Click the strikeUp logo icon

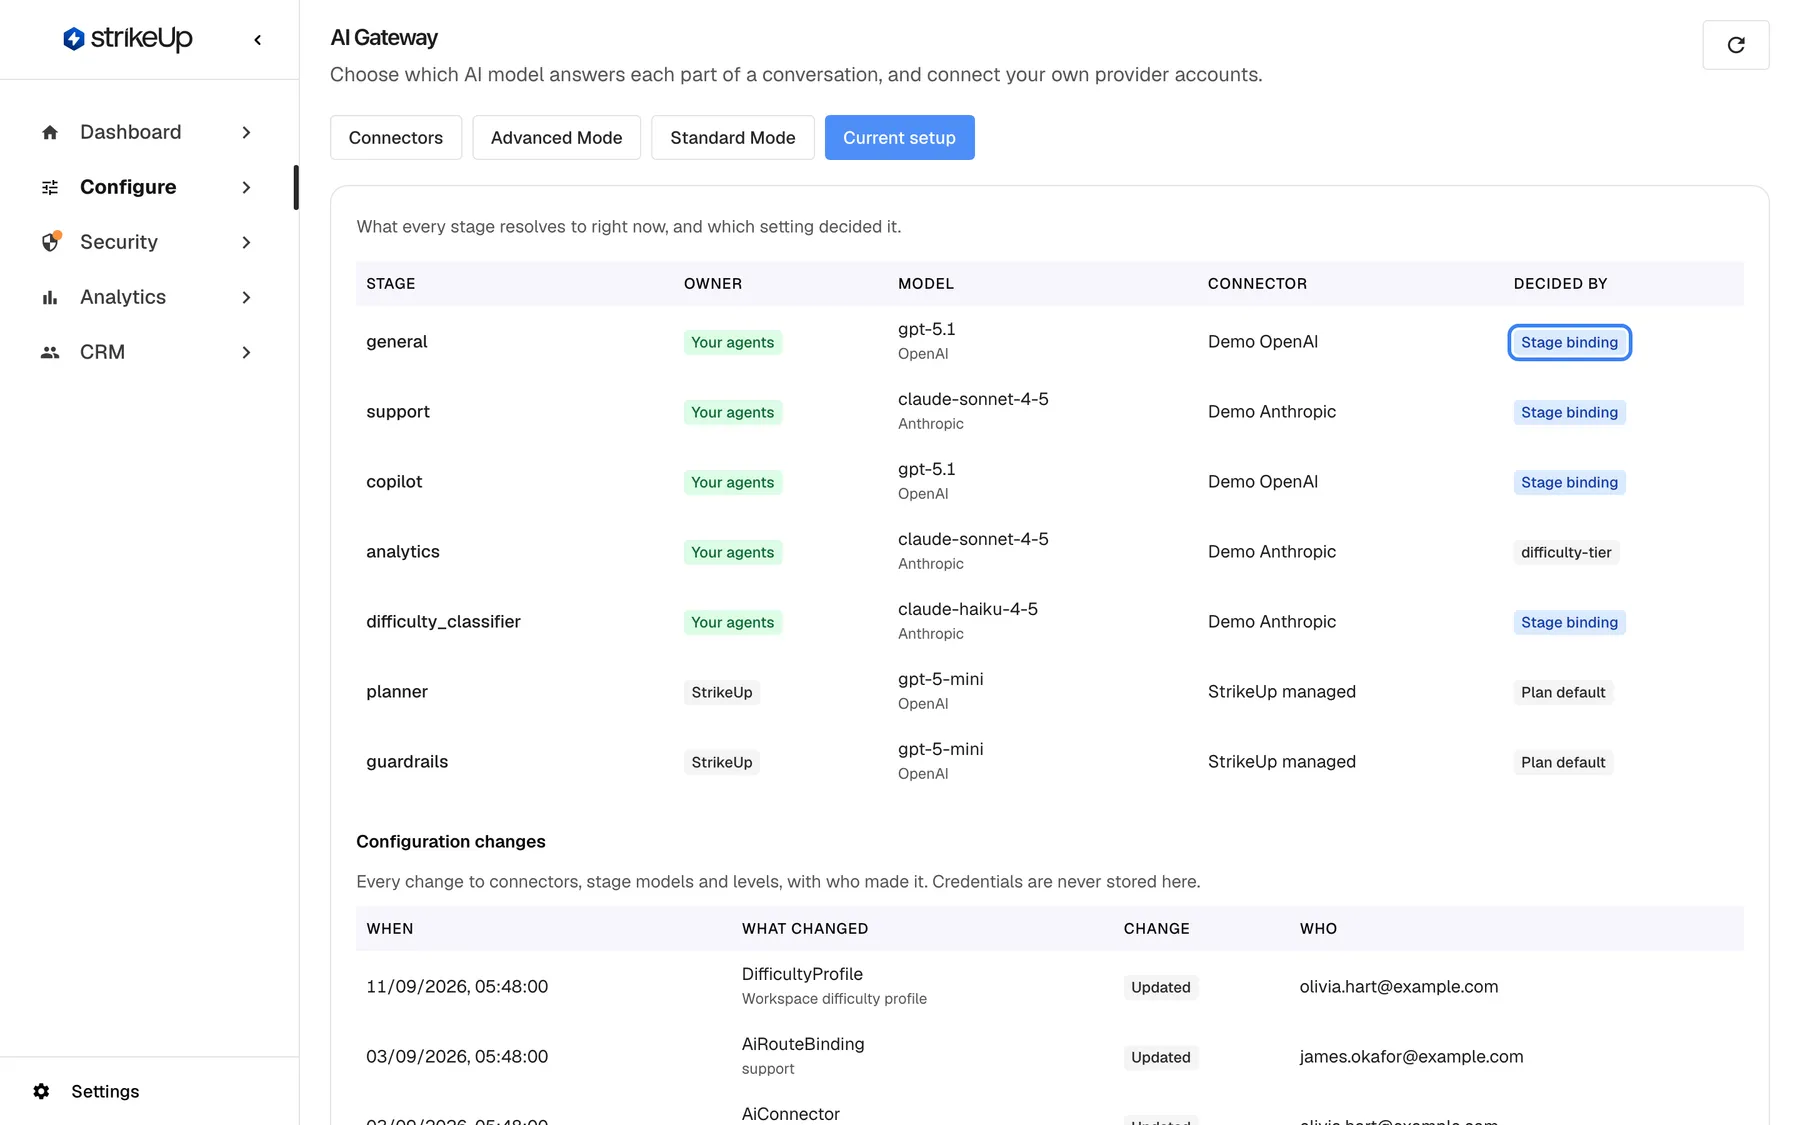pyautogui.click(x=73, y=39)
